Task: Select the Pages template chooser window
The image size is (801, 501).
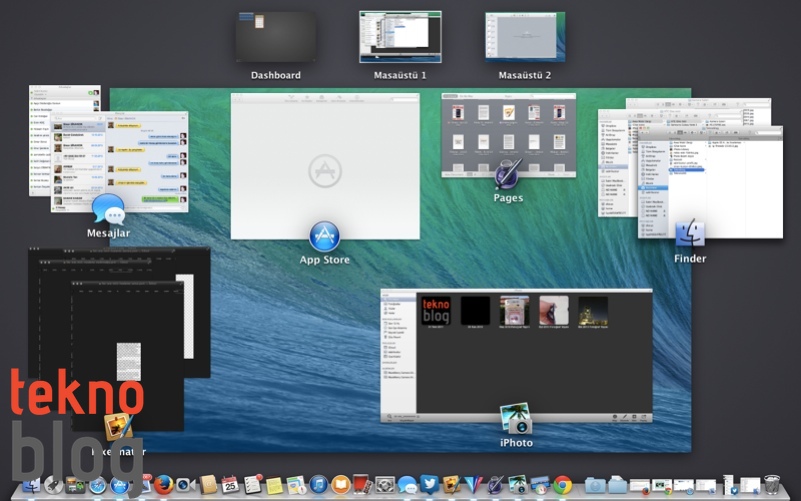Action: [508, 135]
